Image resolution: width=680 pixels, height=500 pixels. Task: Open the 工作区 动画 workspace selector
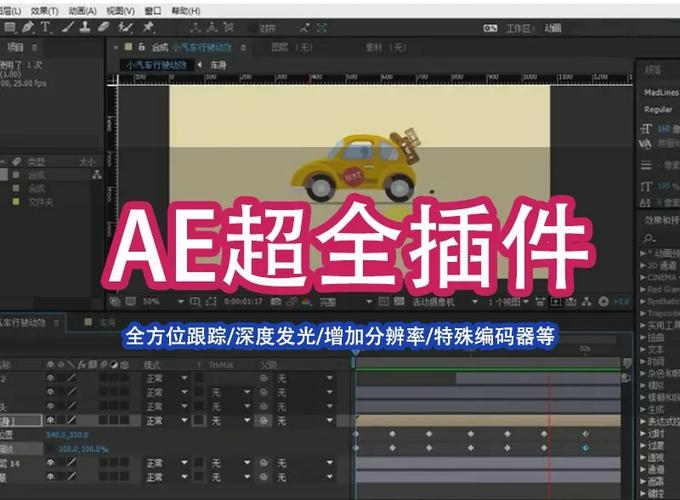(x=553, y=28)
